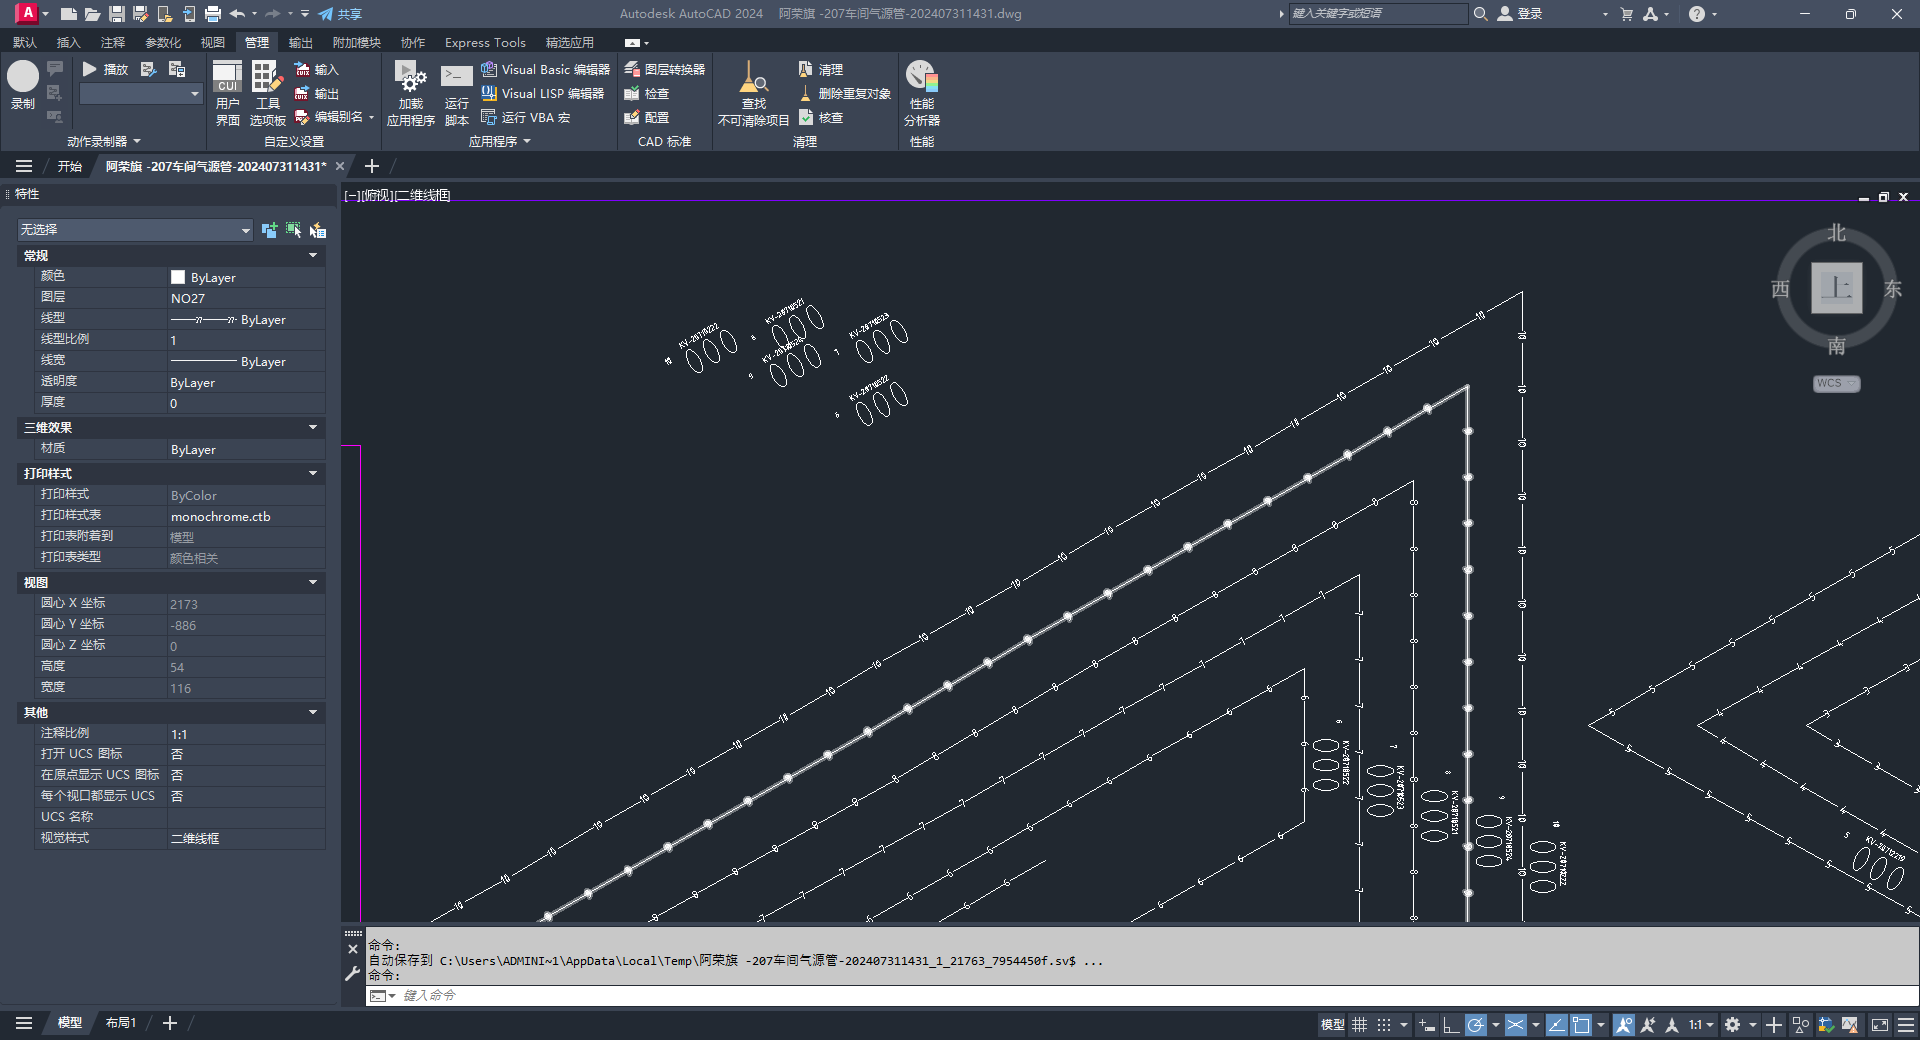This screenshot has height=1040, width=1920.
Task: Toggle object snap tracking in status bar
Action: pos(1557,1025)
